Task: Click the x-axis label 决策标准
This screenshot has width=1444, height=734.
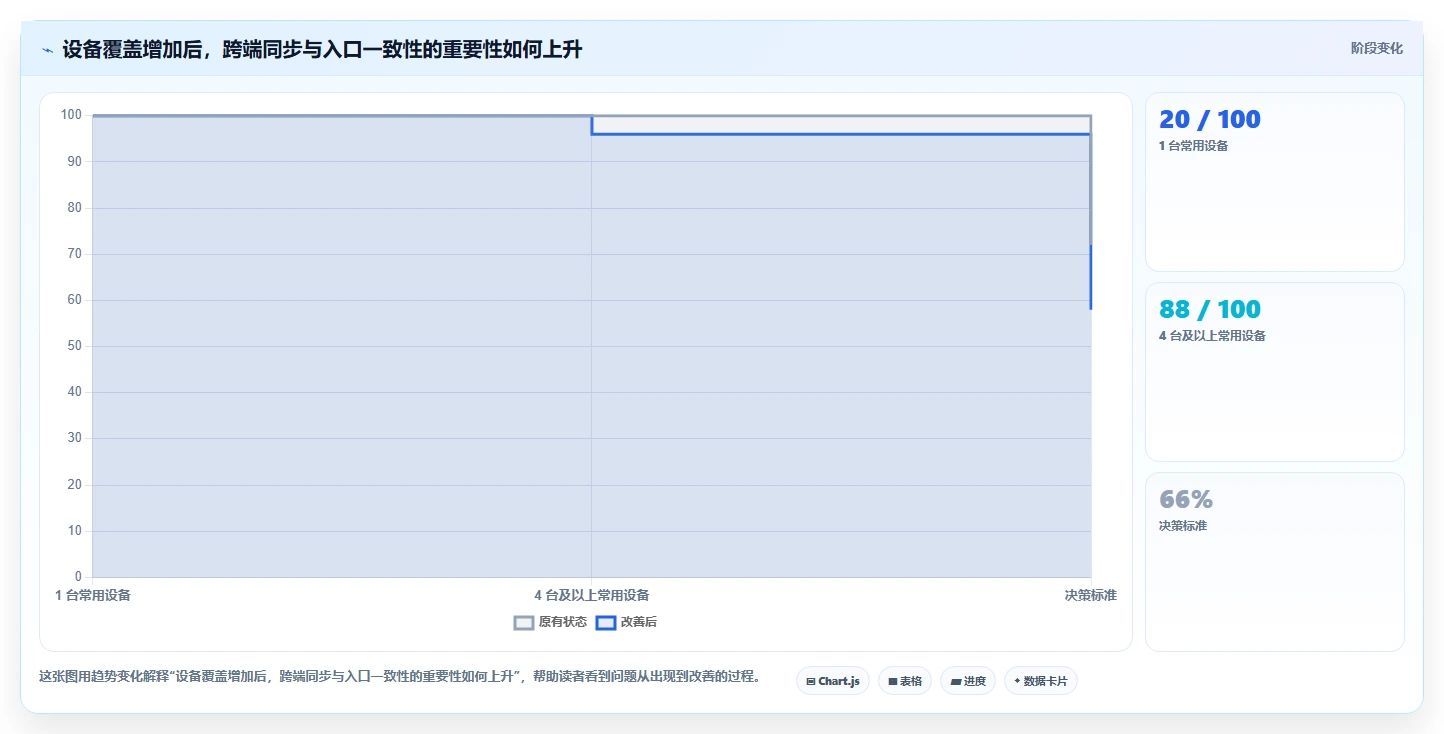Action: (x=1090, y=595)
